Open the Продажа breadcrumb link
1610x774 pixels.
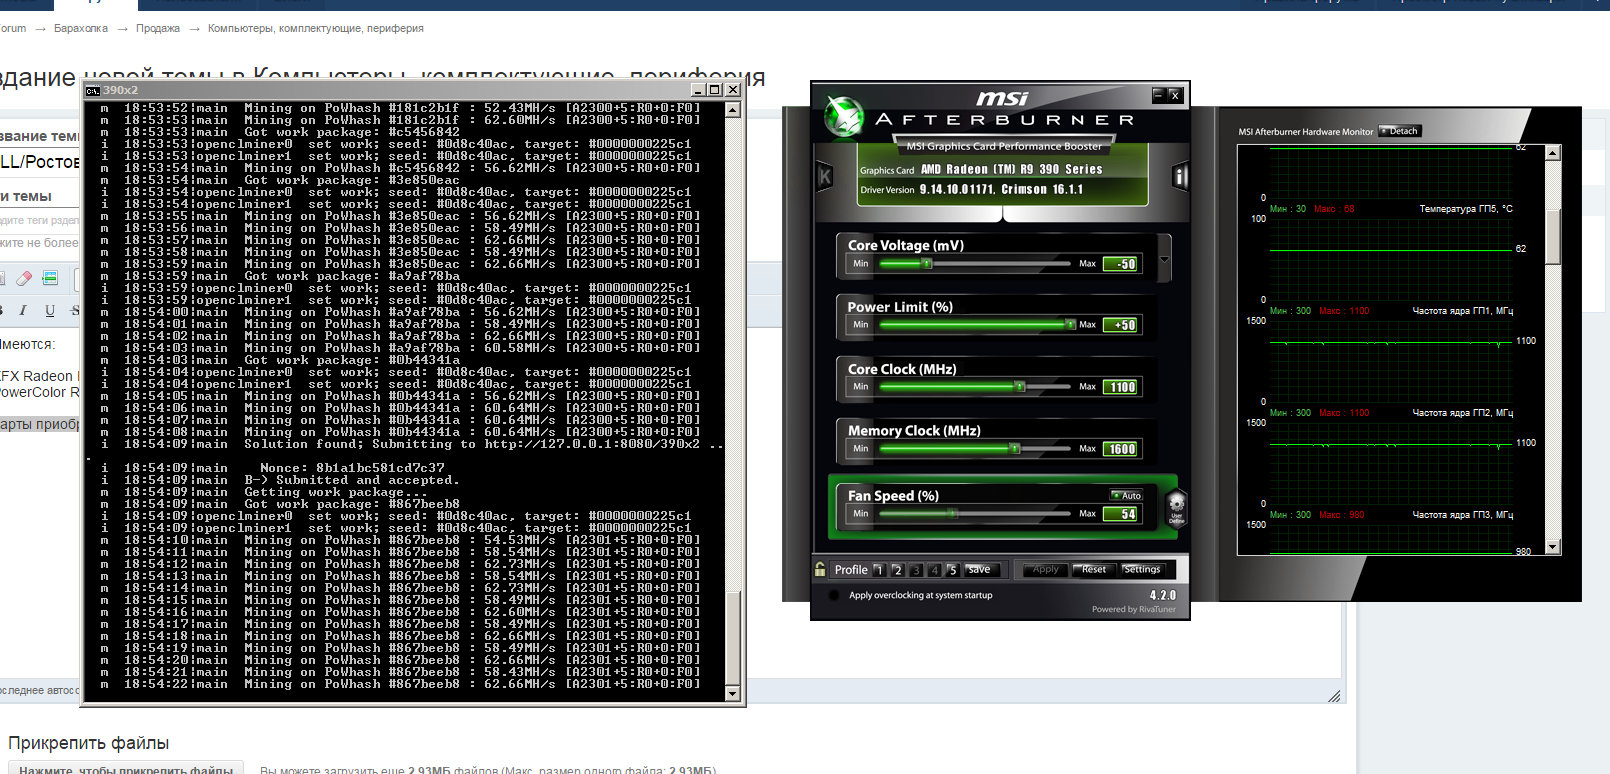(x=158, y=28)
